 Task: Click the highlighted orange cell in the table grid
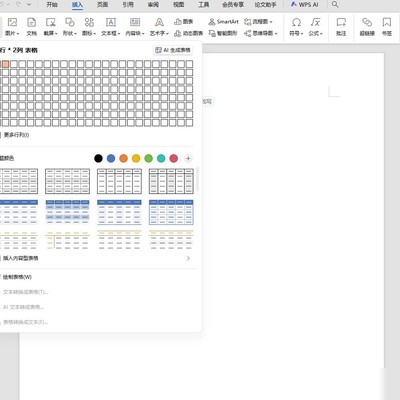(5, 64)
